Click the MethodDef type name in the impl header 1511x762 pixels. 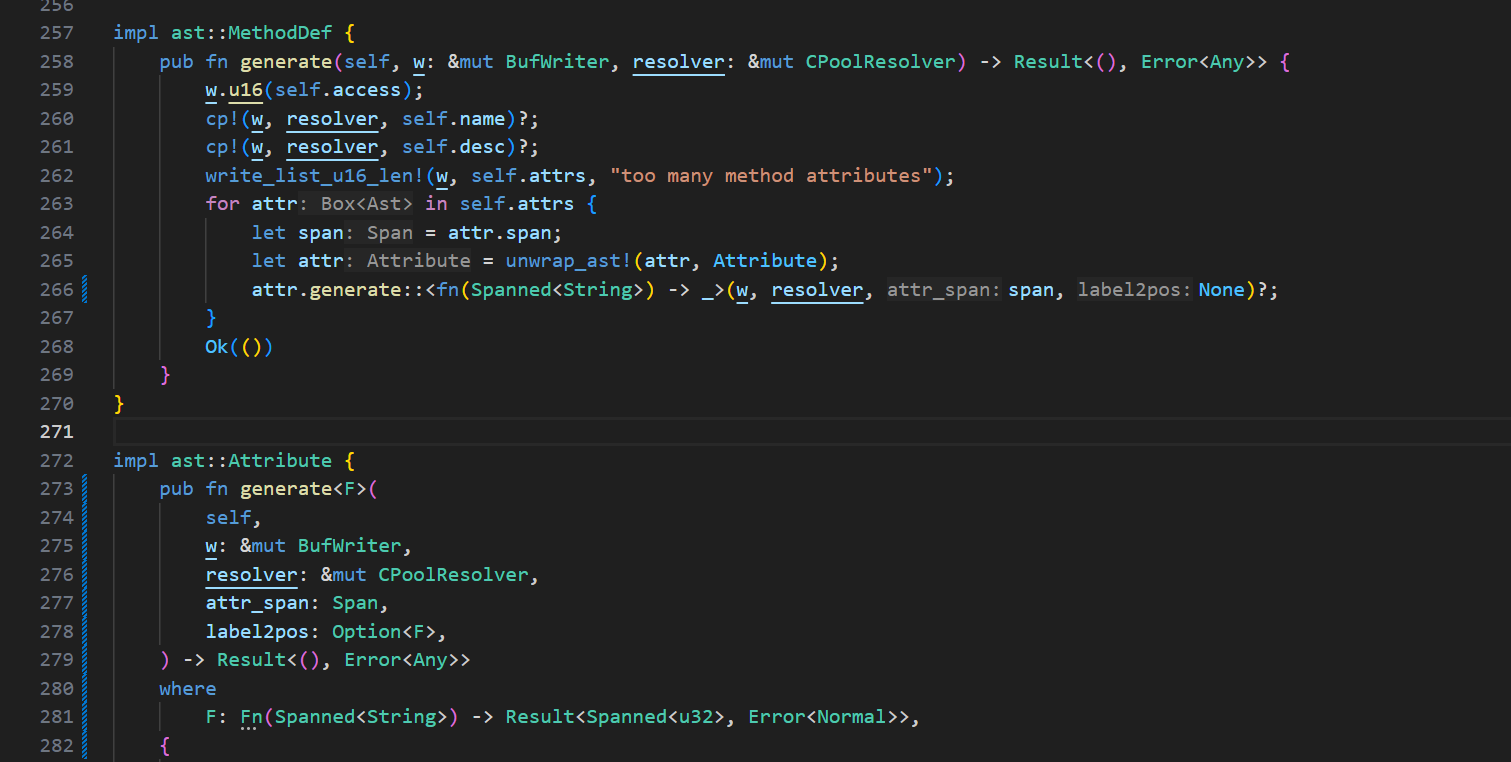280,33
